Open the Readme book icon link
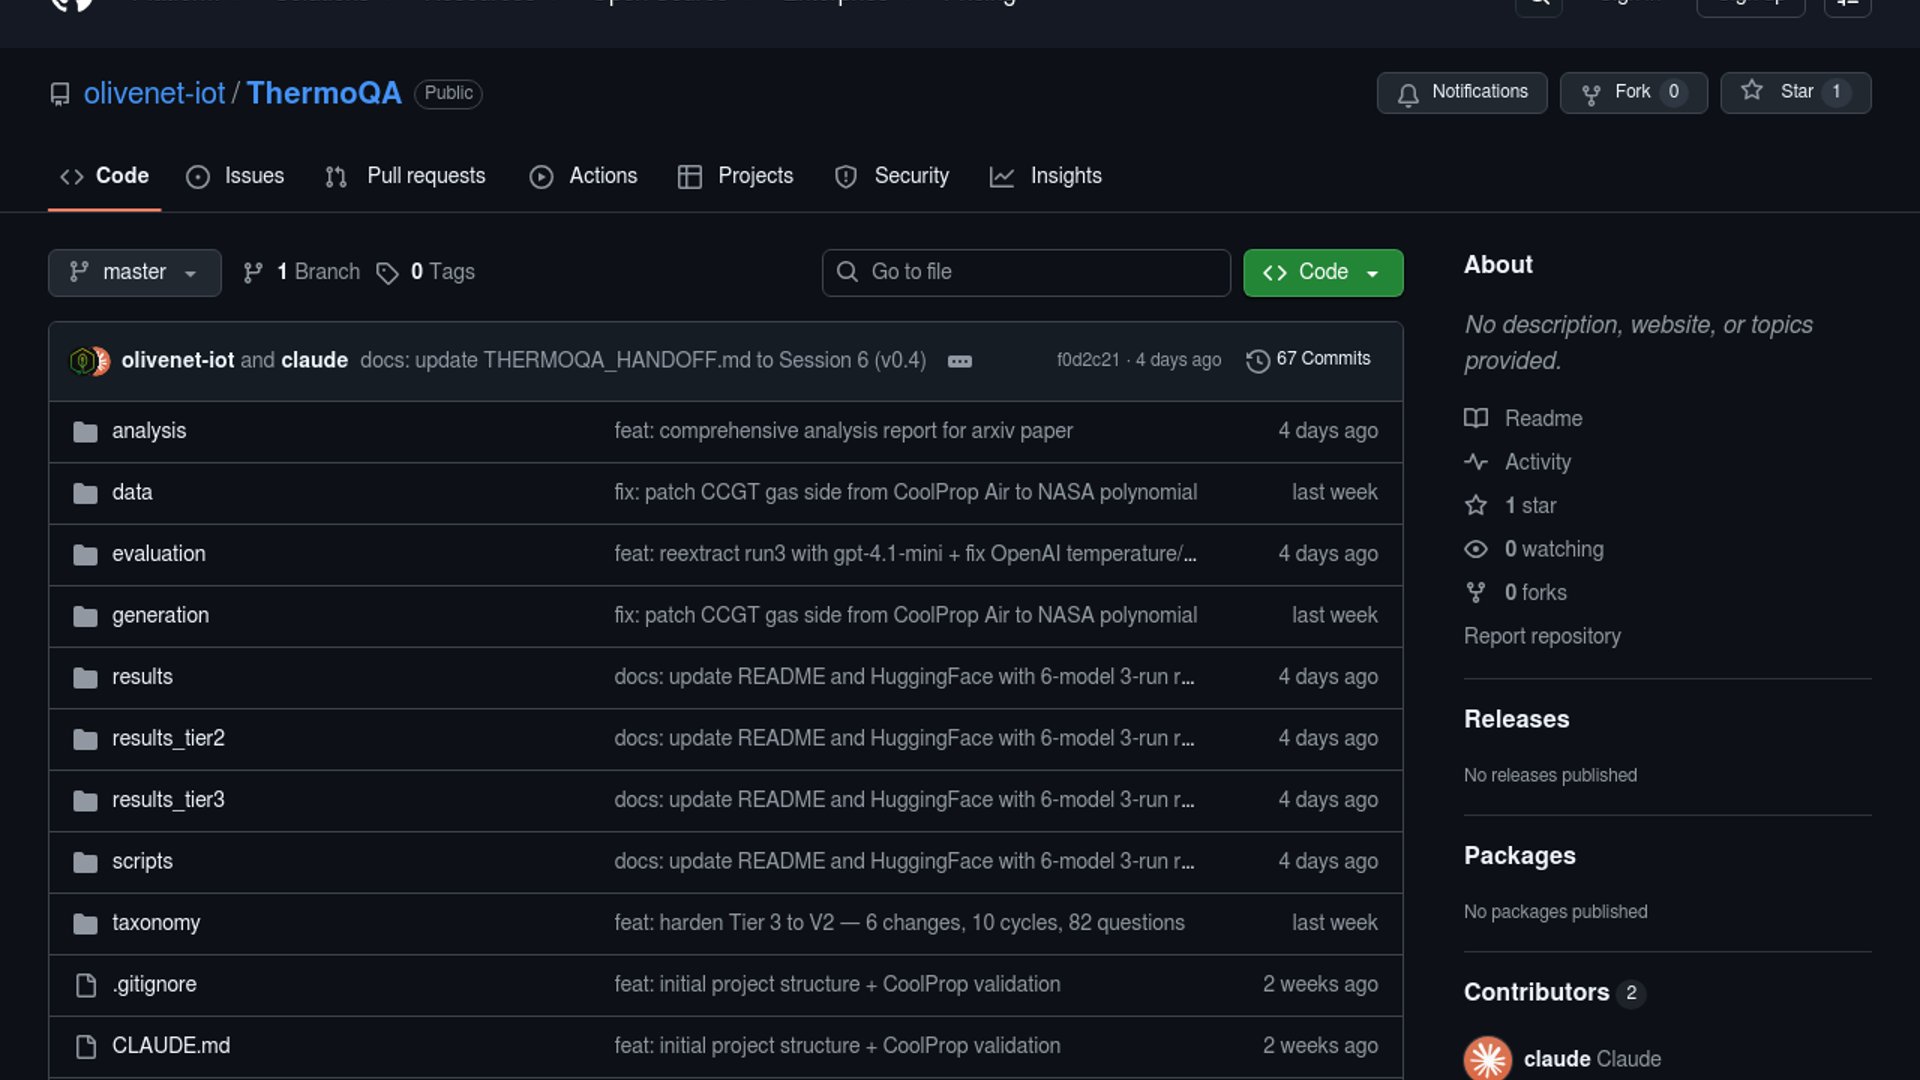 [1476, 418]
